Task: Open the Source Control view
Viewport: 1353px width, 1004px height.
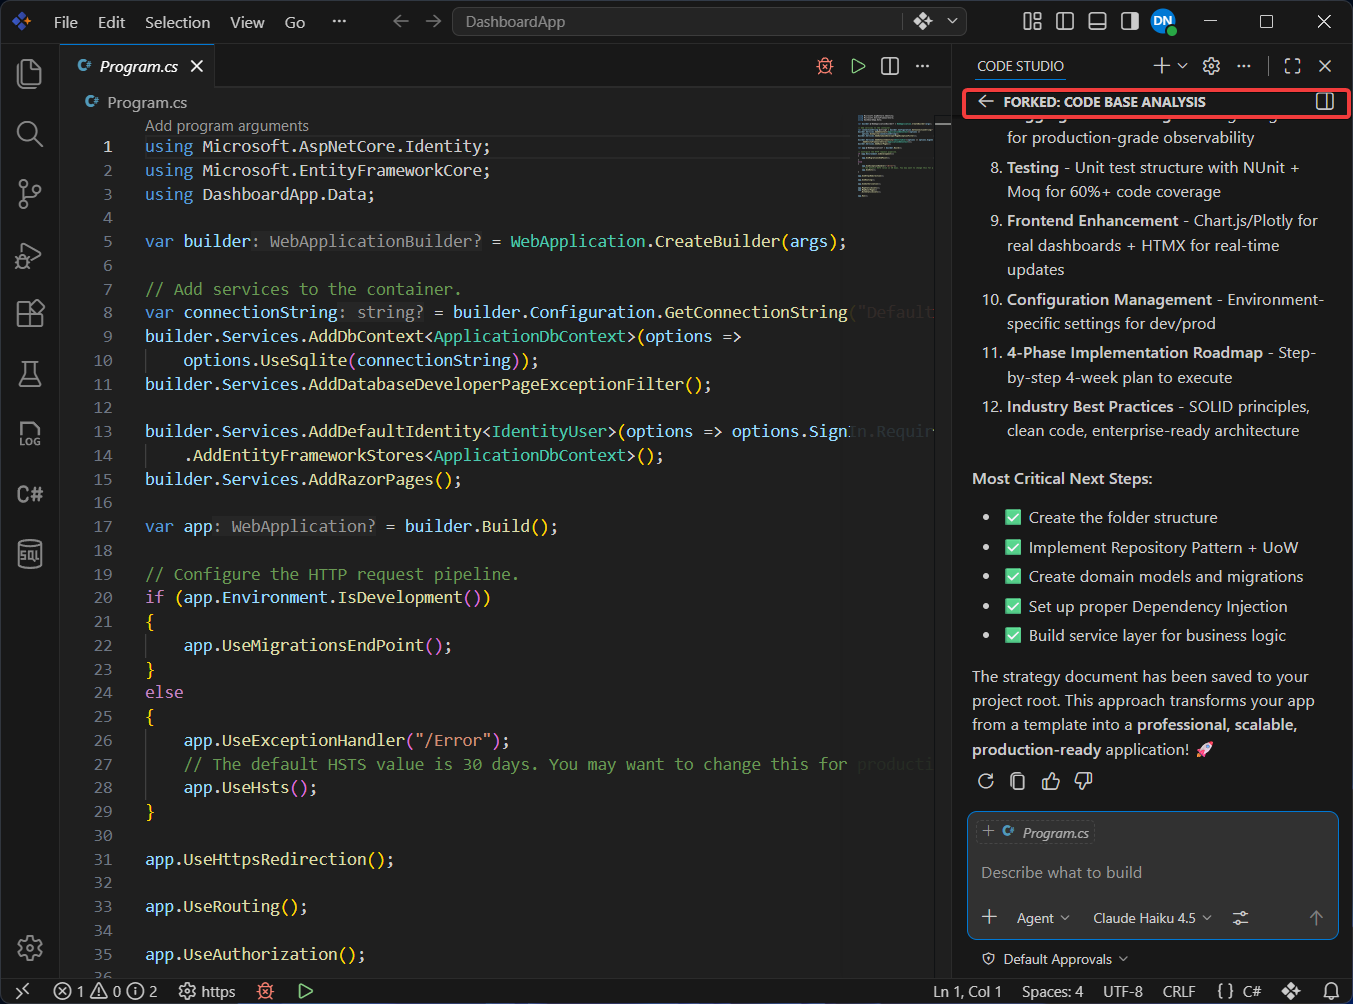Action: click(30, 194)
